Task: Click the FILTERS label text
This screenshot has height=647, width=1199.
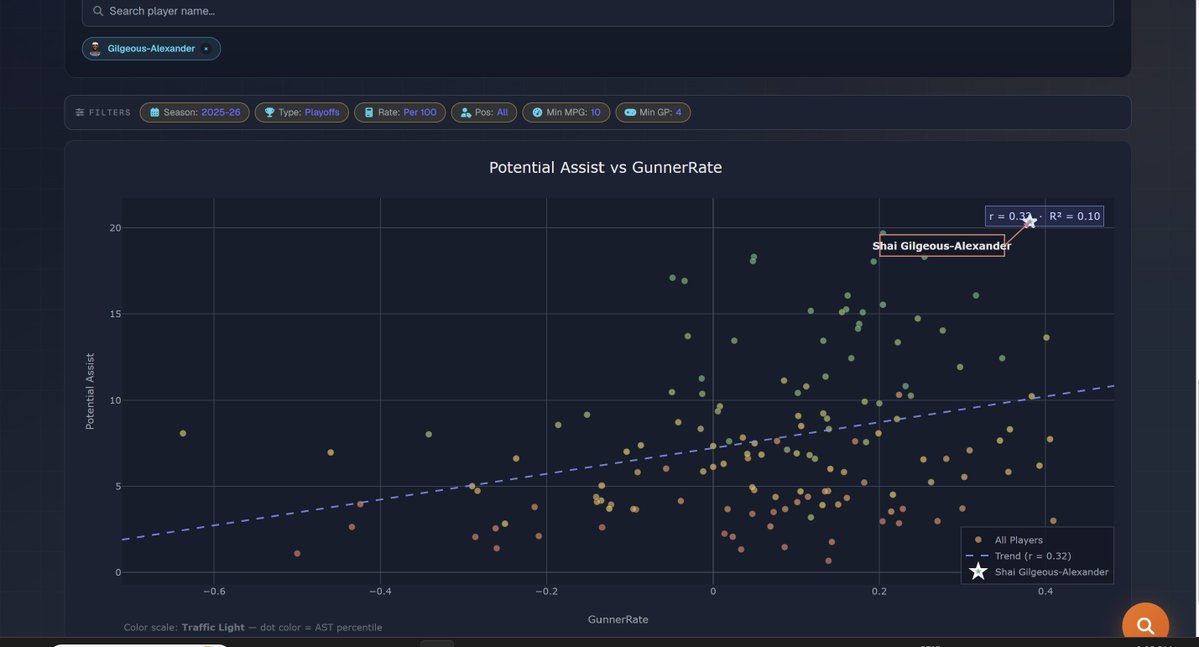Action: [x=109, y=112]
